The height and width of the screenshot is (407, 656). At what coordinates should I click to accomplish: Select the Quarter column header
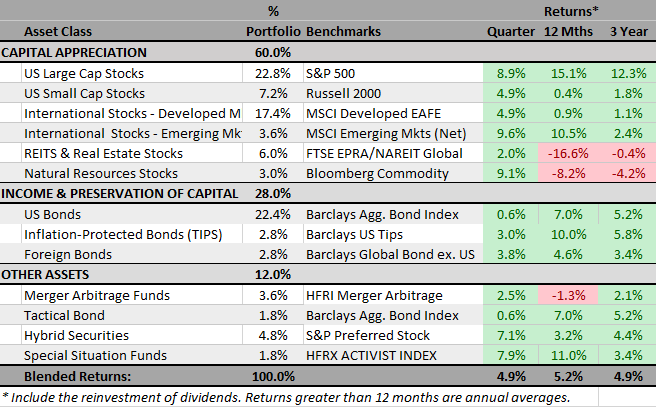[x=510, y=31]
